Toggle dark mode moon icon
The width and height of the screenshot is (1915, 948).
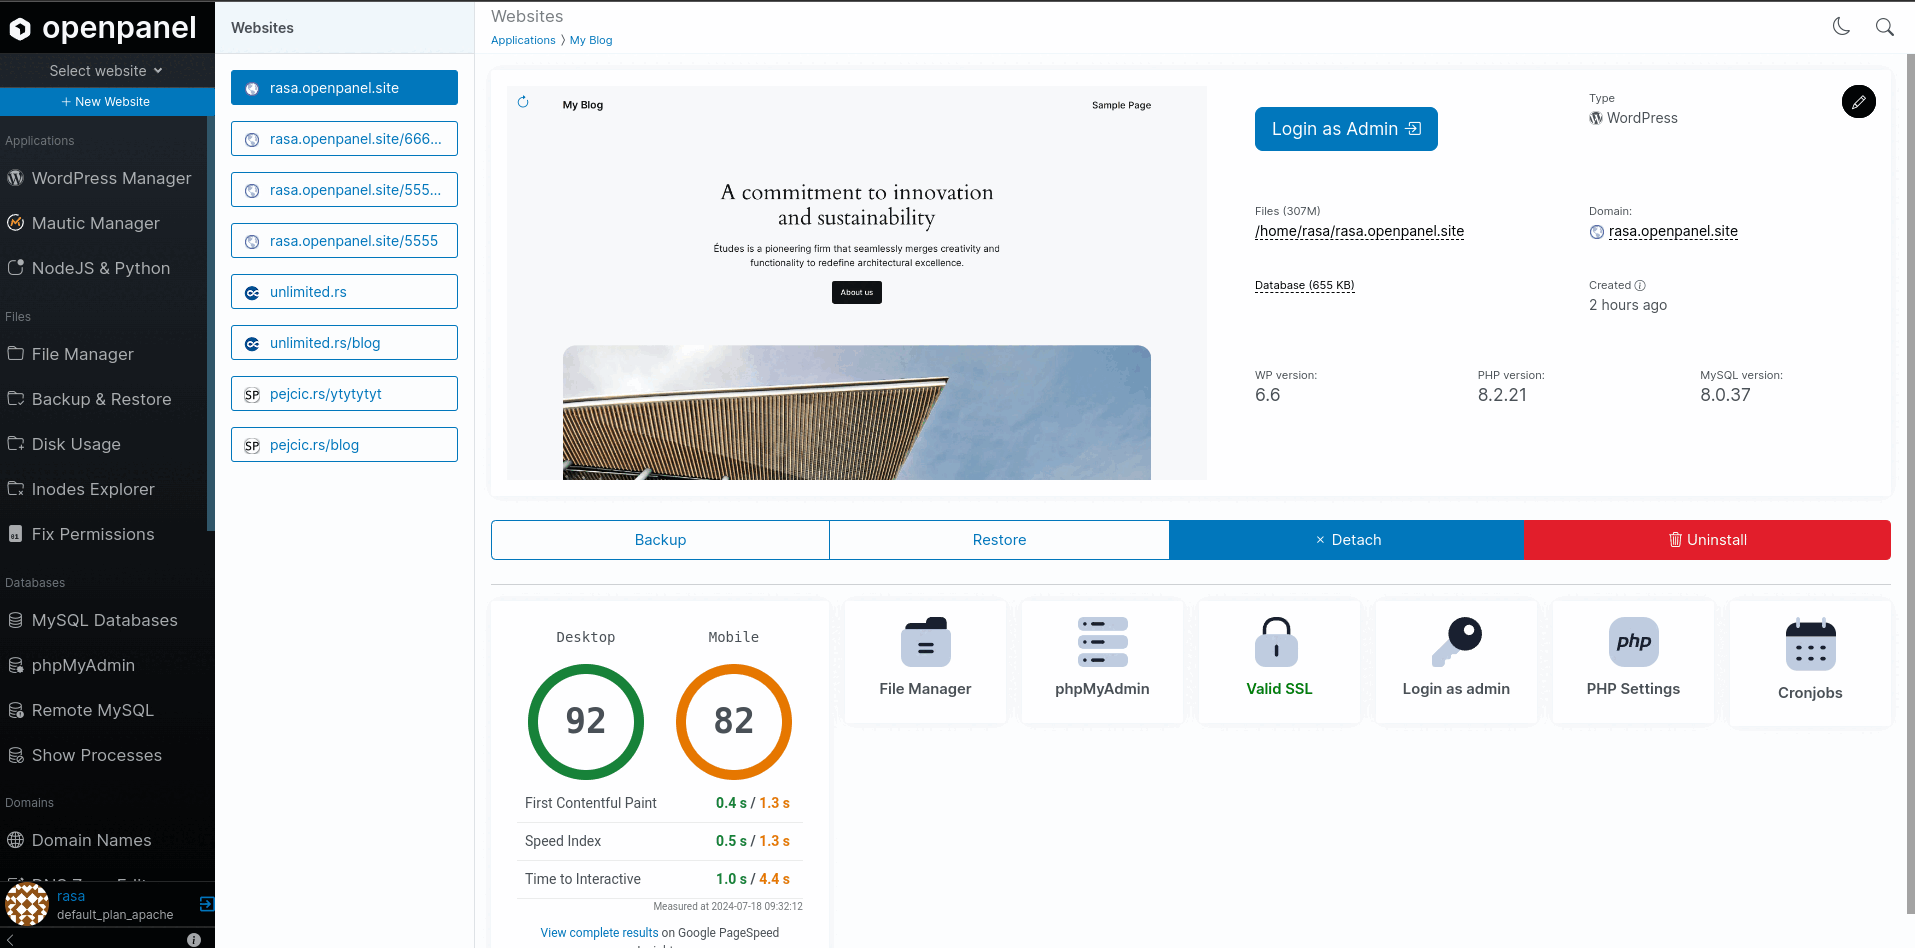(1841, 27)
